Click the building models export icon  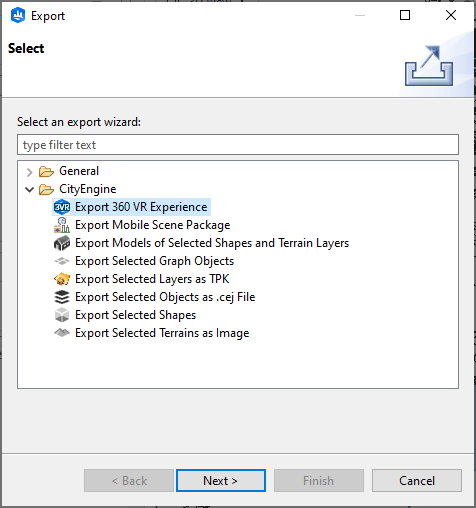click(x=62, y=243)
